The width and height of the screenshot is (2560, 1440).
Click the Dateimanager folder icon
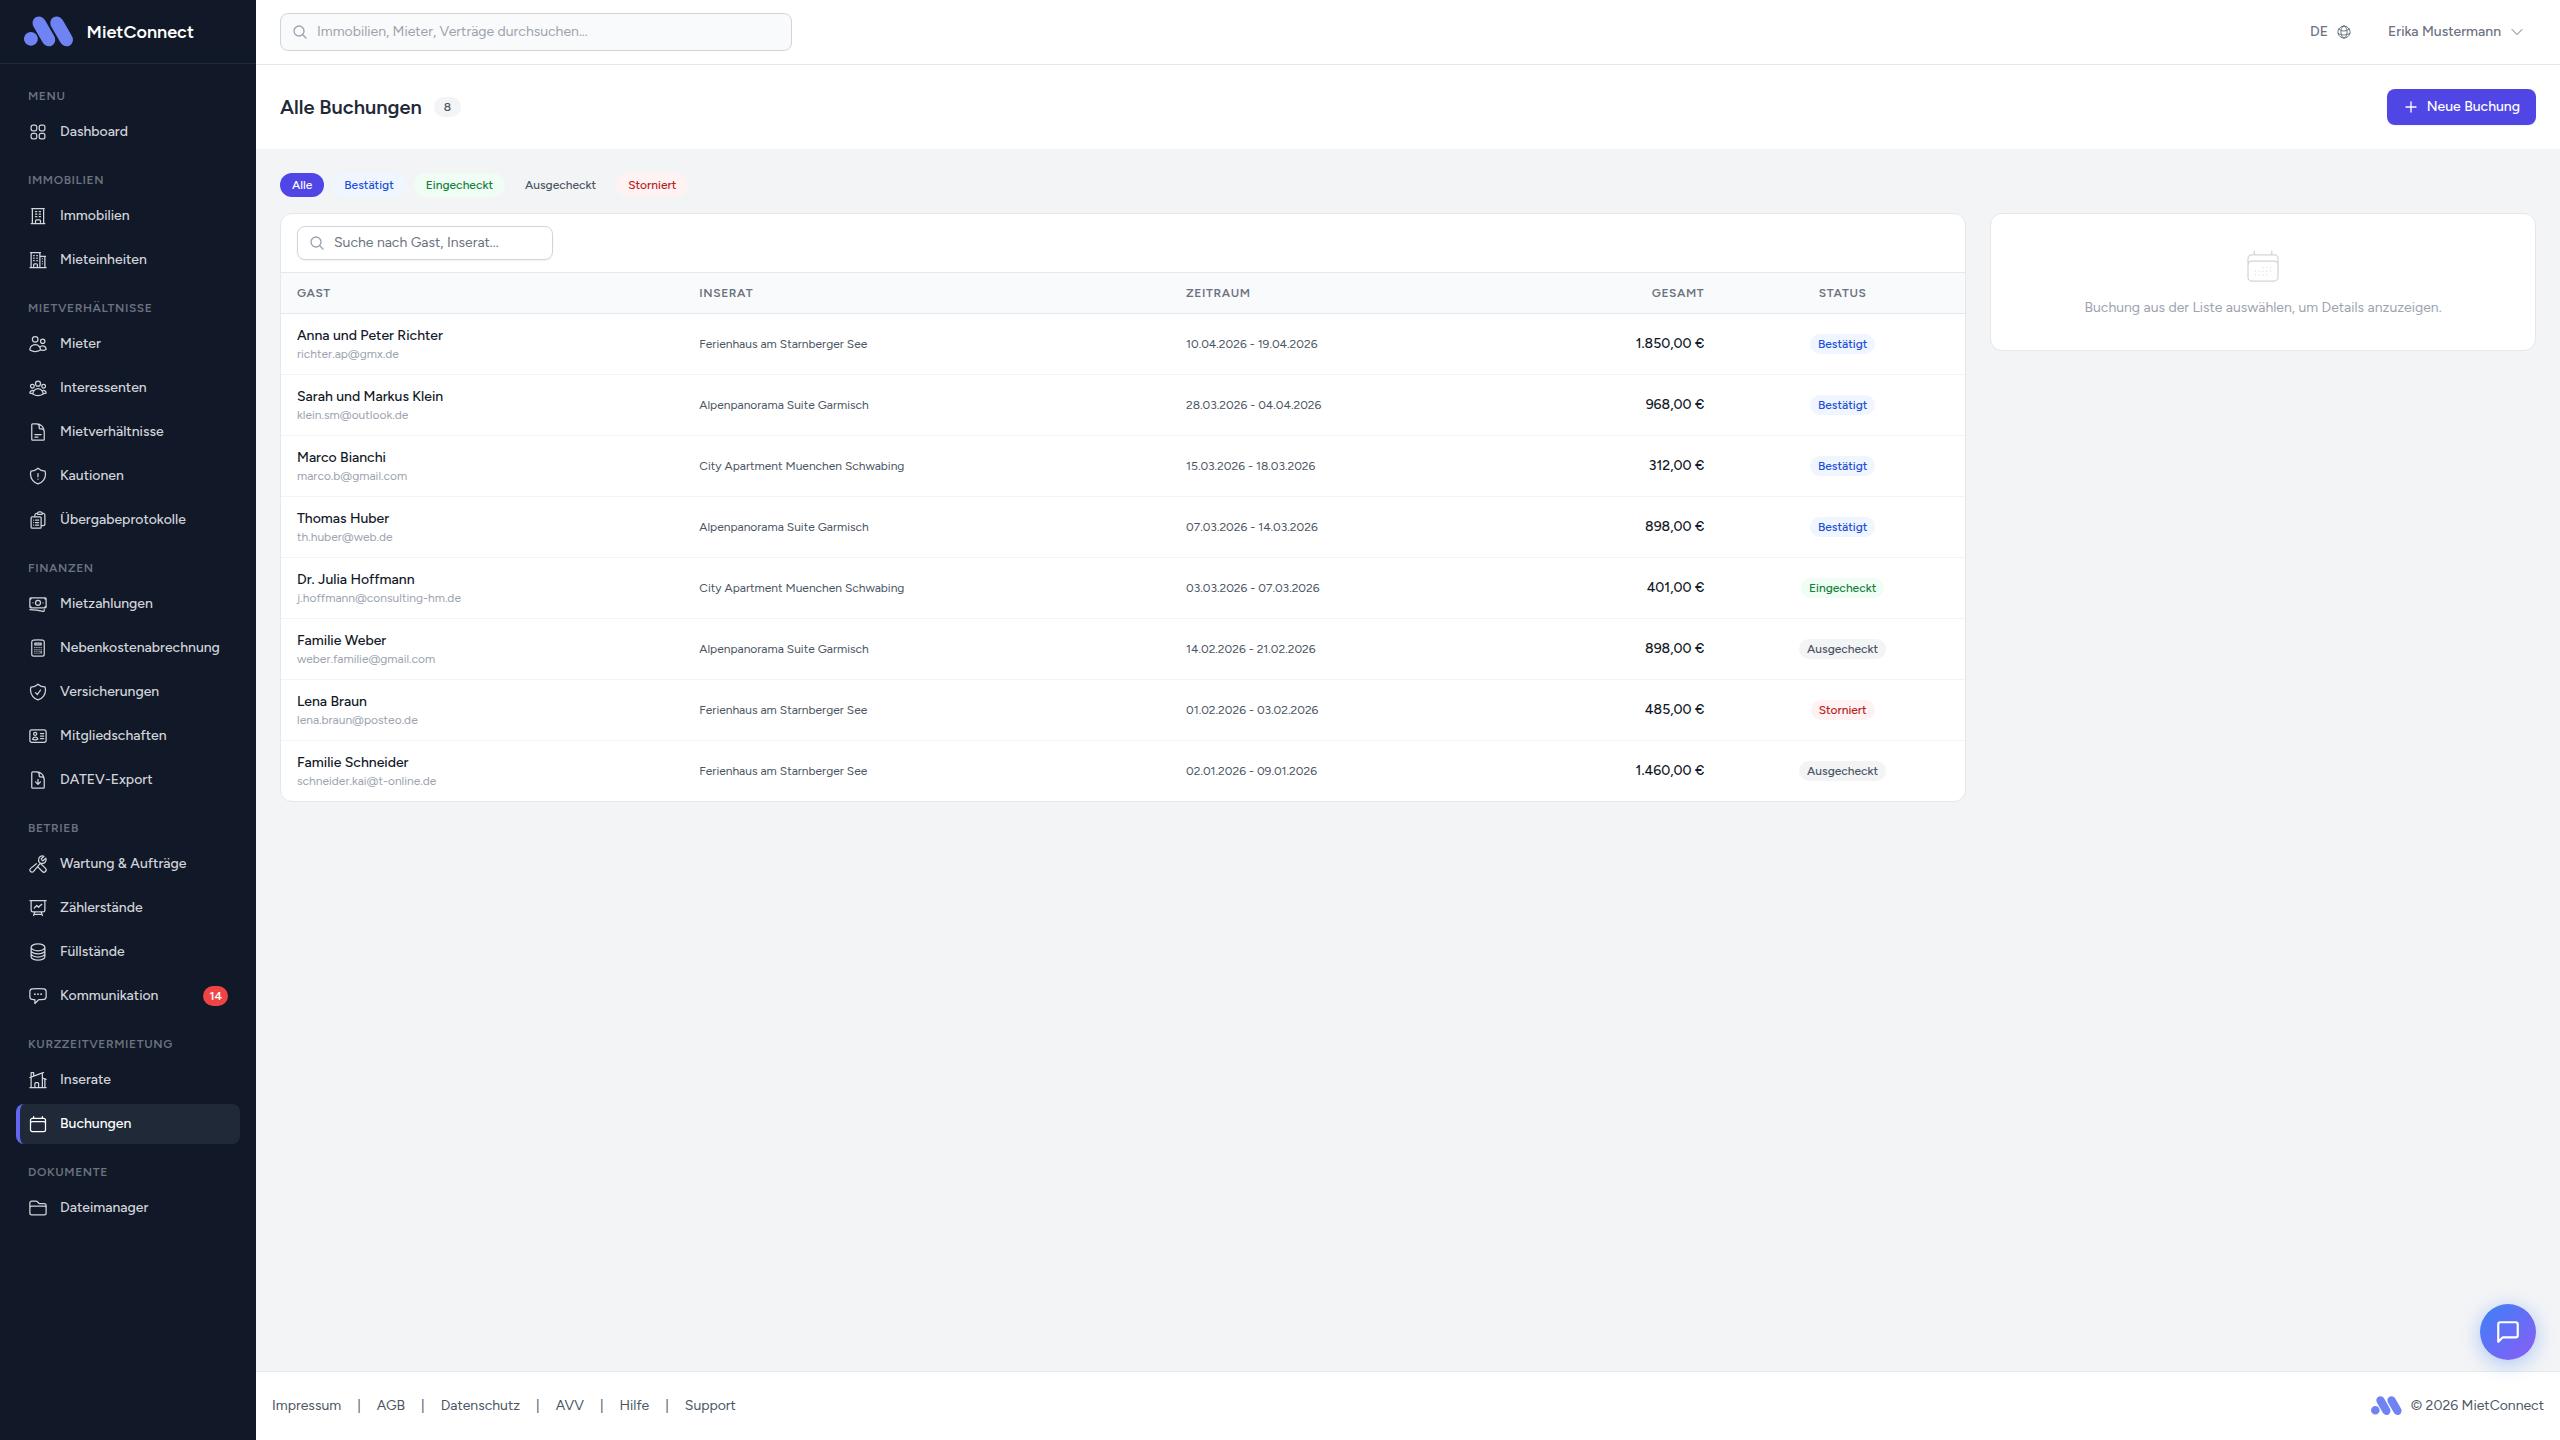coord(38,1208)
